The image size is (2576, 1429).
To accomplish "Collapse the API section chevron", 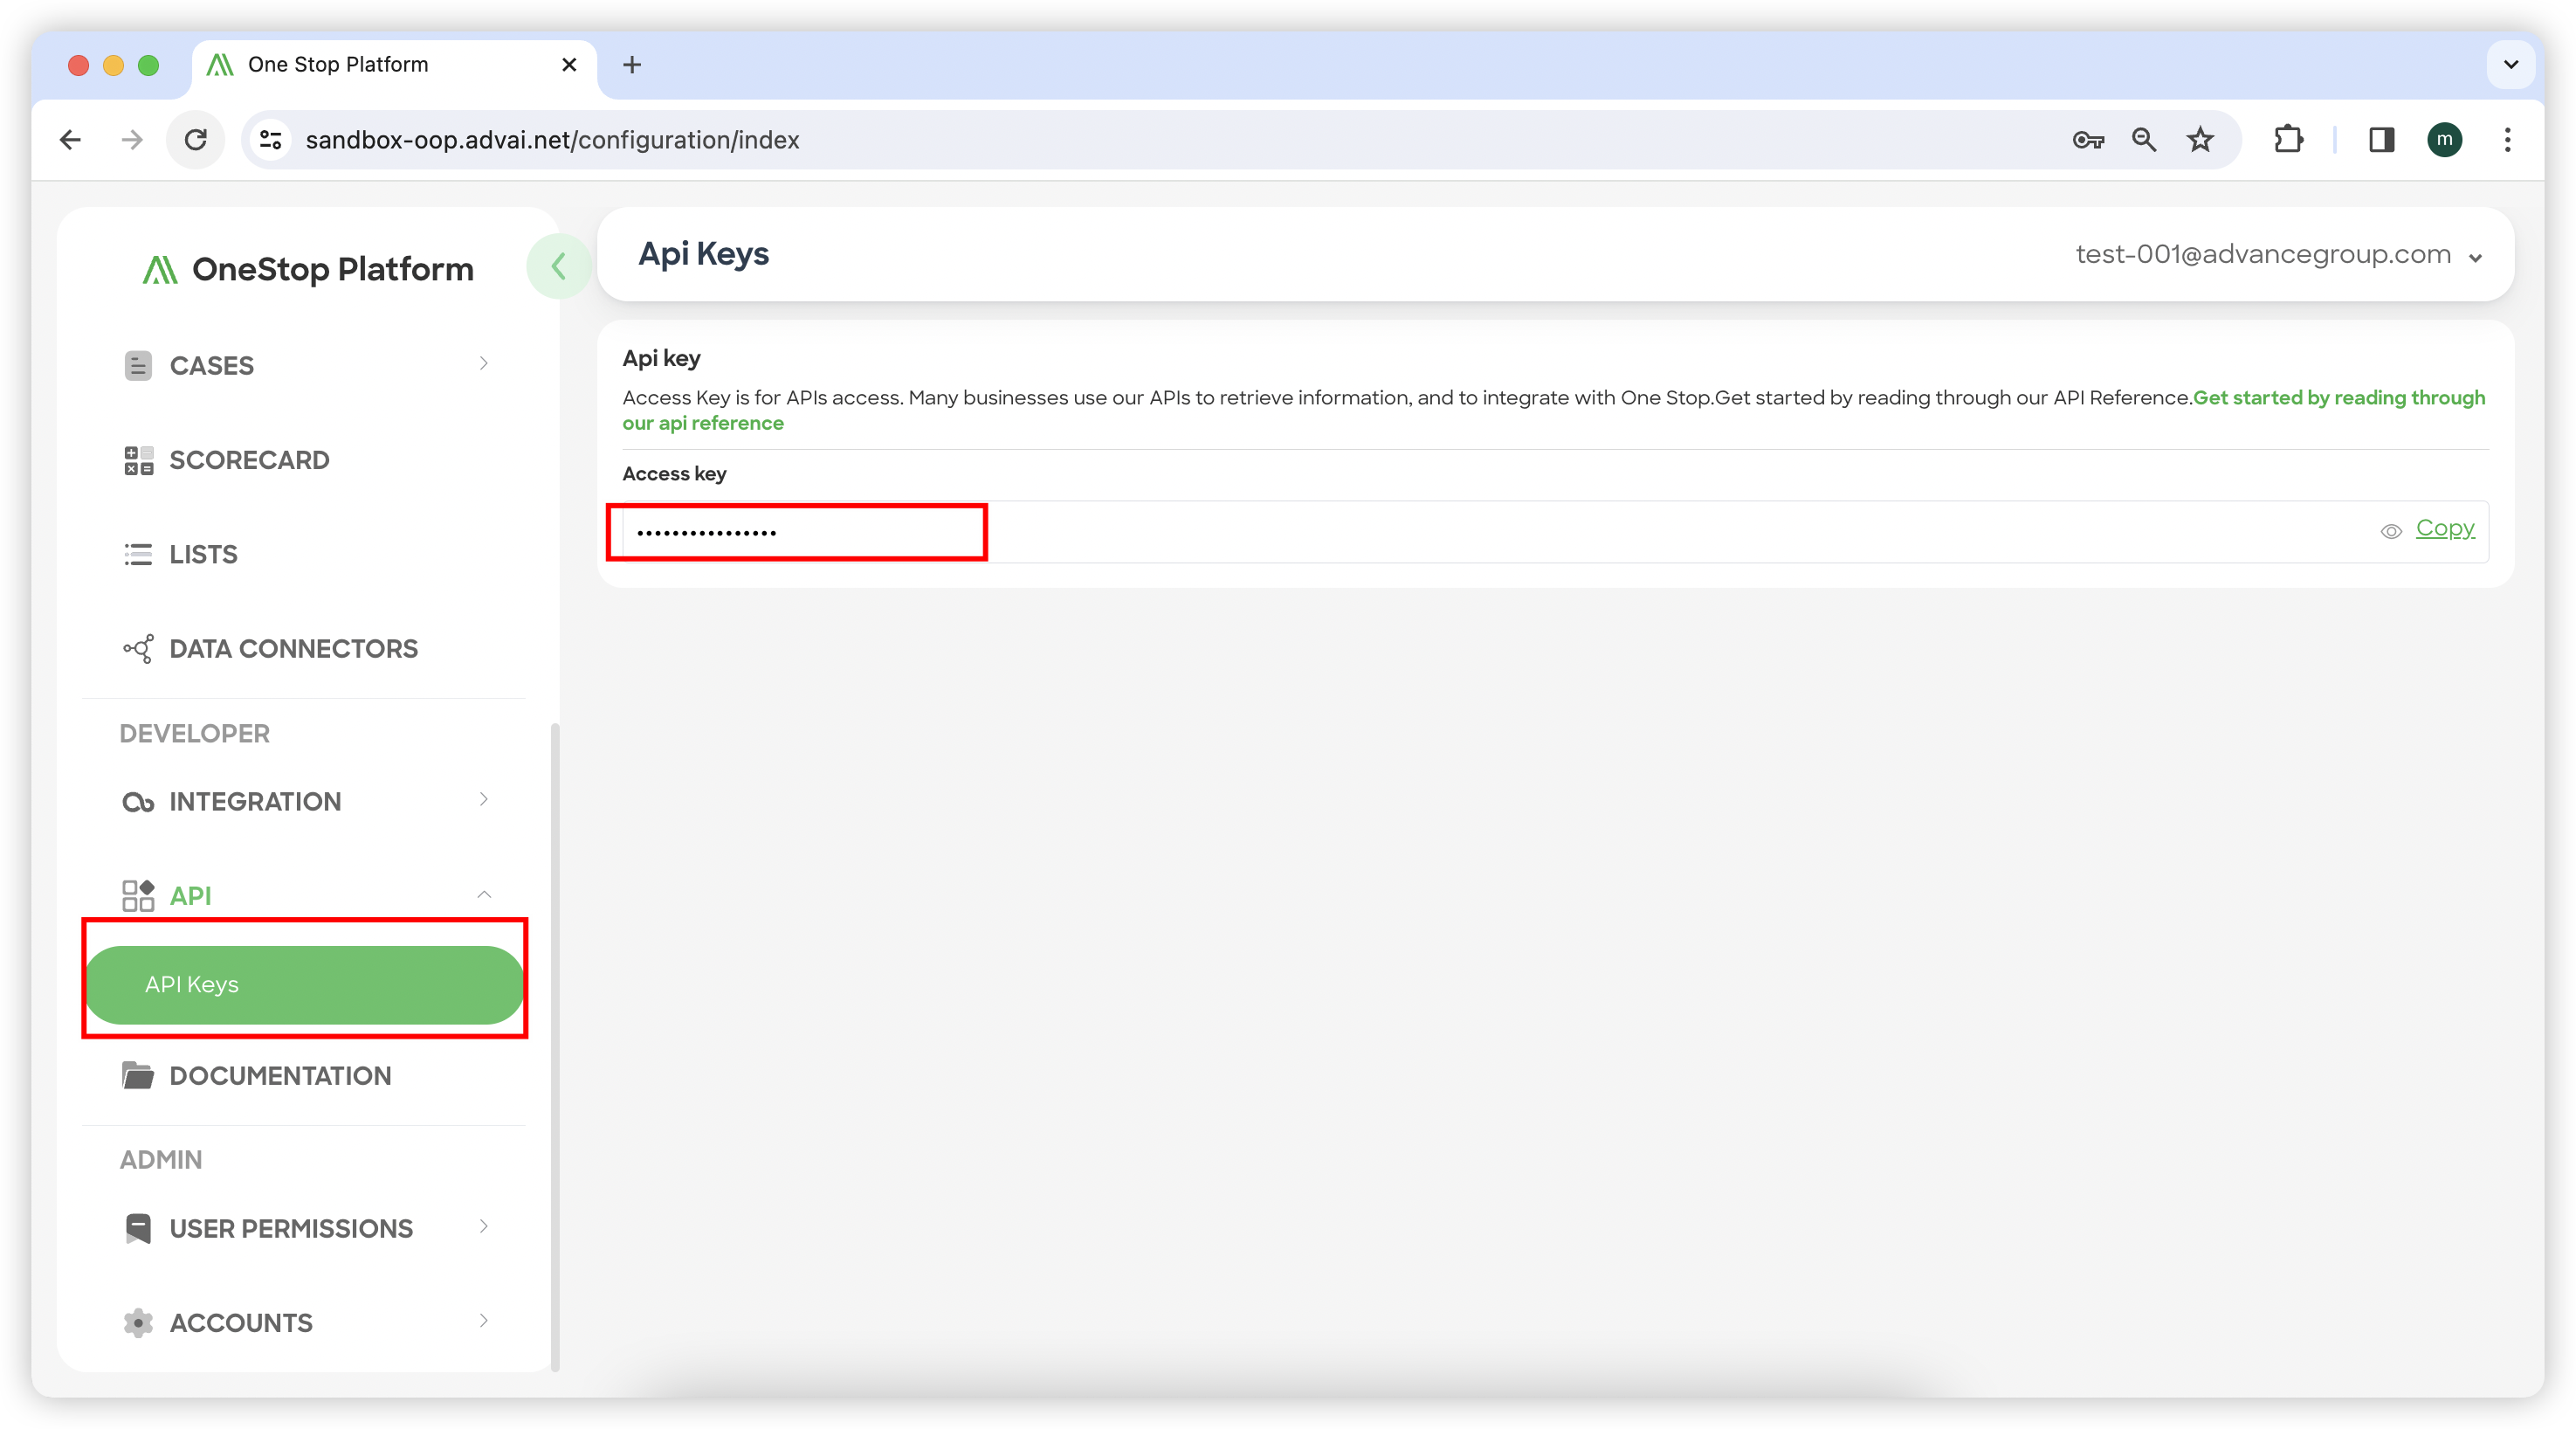I will click(484, 895).
